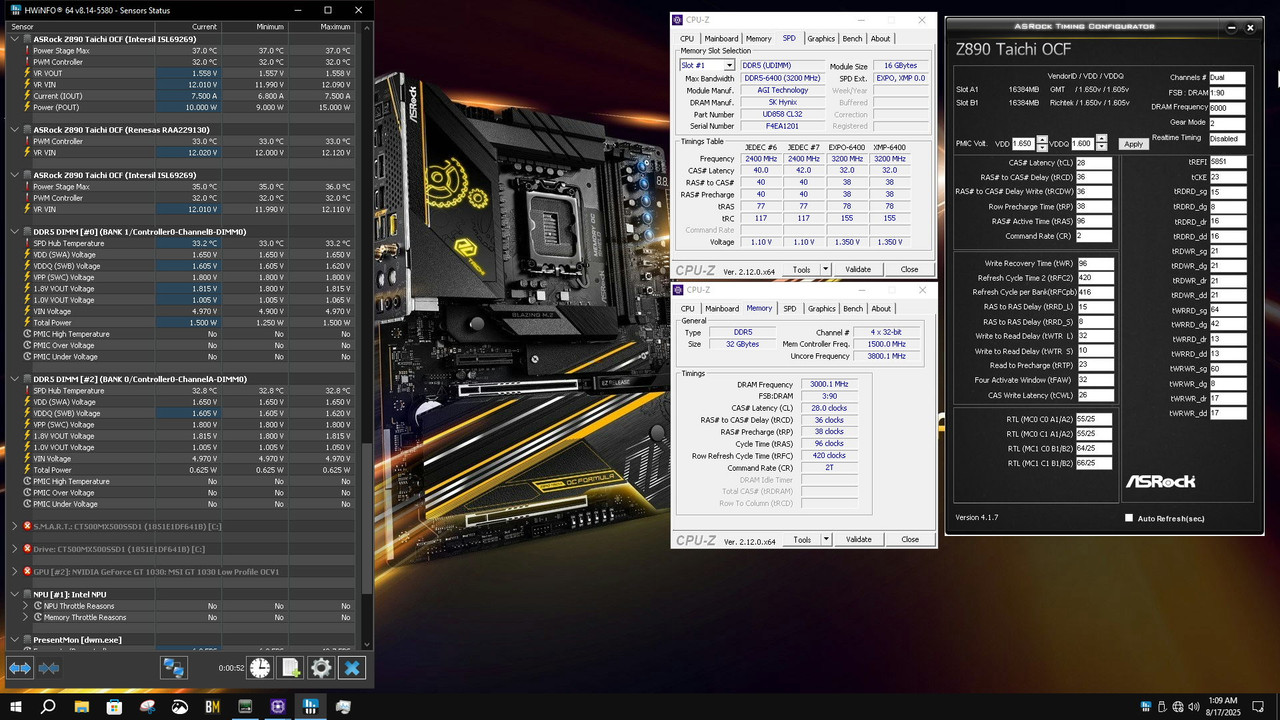This screenshot has width=1280, height=720.
Task: Collapse DDR5 DIMM [#0] sensor group
Action: pos(15,231)
